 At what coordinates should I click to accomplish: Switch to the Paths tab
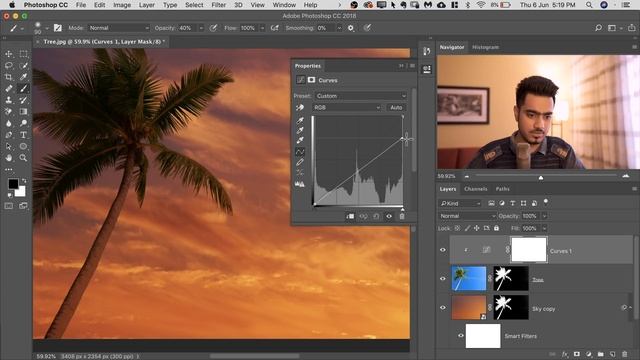coord(502,189)
